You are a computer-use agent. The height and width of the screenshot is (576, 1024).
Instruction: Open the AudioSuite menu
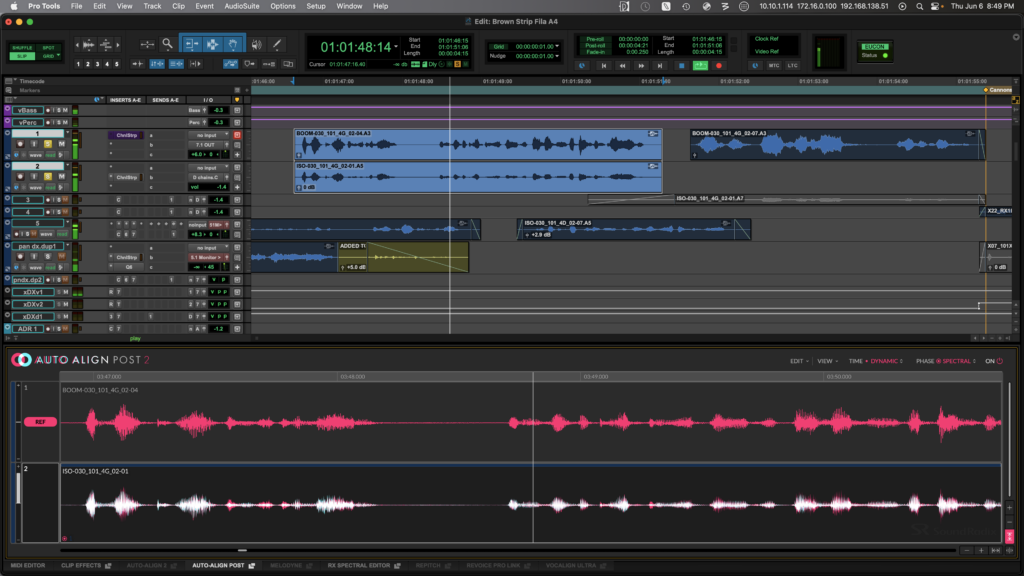tap(242, 6)
